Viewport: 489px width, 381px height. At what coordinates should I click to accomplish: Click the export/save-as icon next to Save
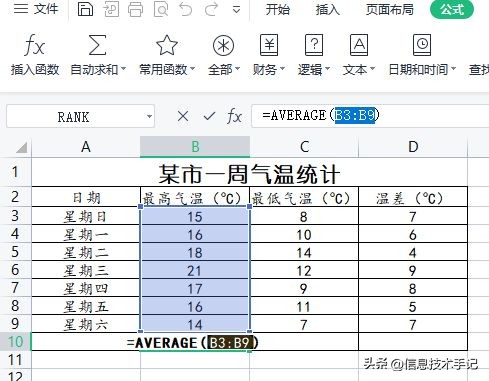[x=111, y=9]
